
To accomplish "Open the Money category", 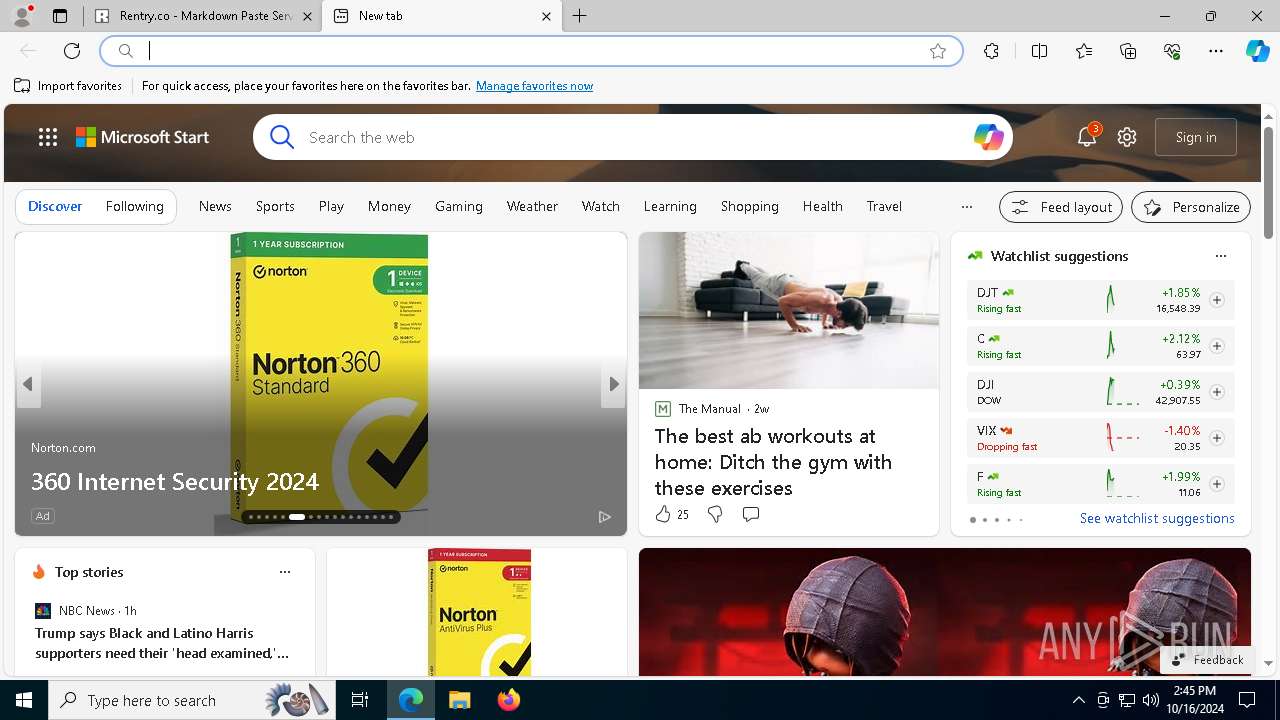I will pyautogui.click(x=389, y=206).
